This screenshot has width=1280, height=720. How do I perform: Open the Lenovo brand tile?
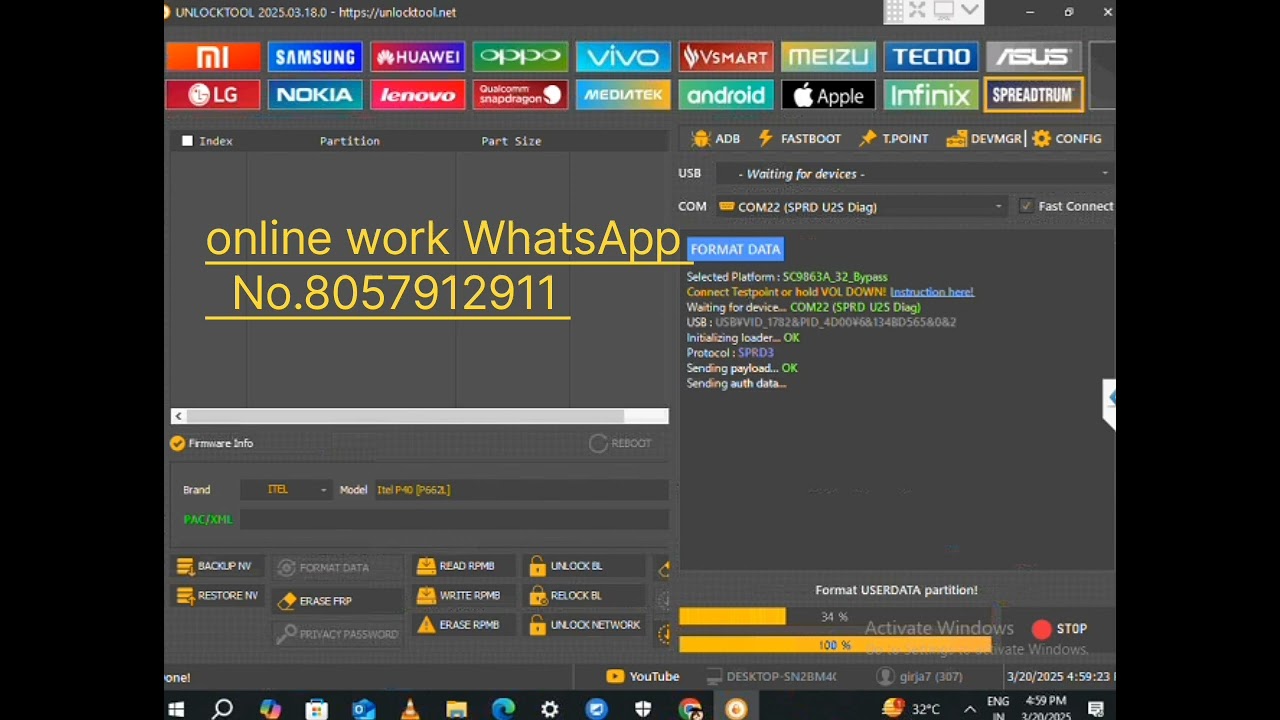(418, 95)
